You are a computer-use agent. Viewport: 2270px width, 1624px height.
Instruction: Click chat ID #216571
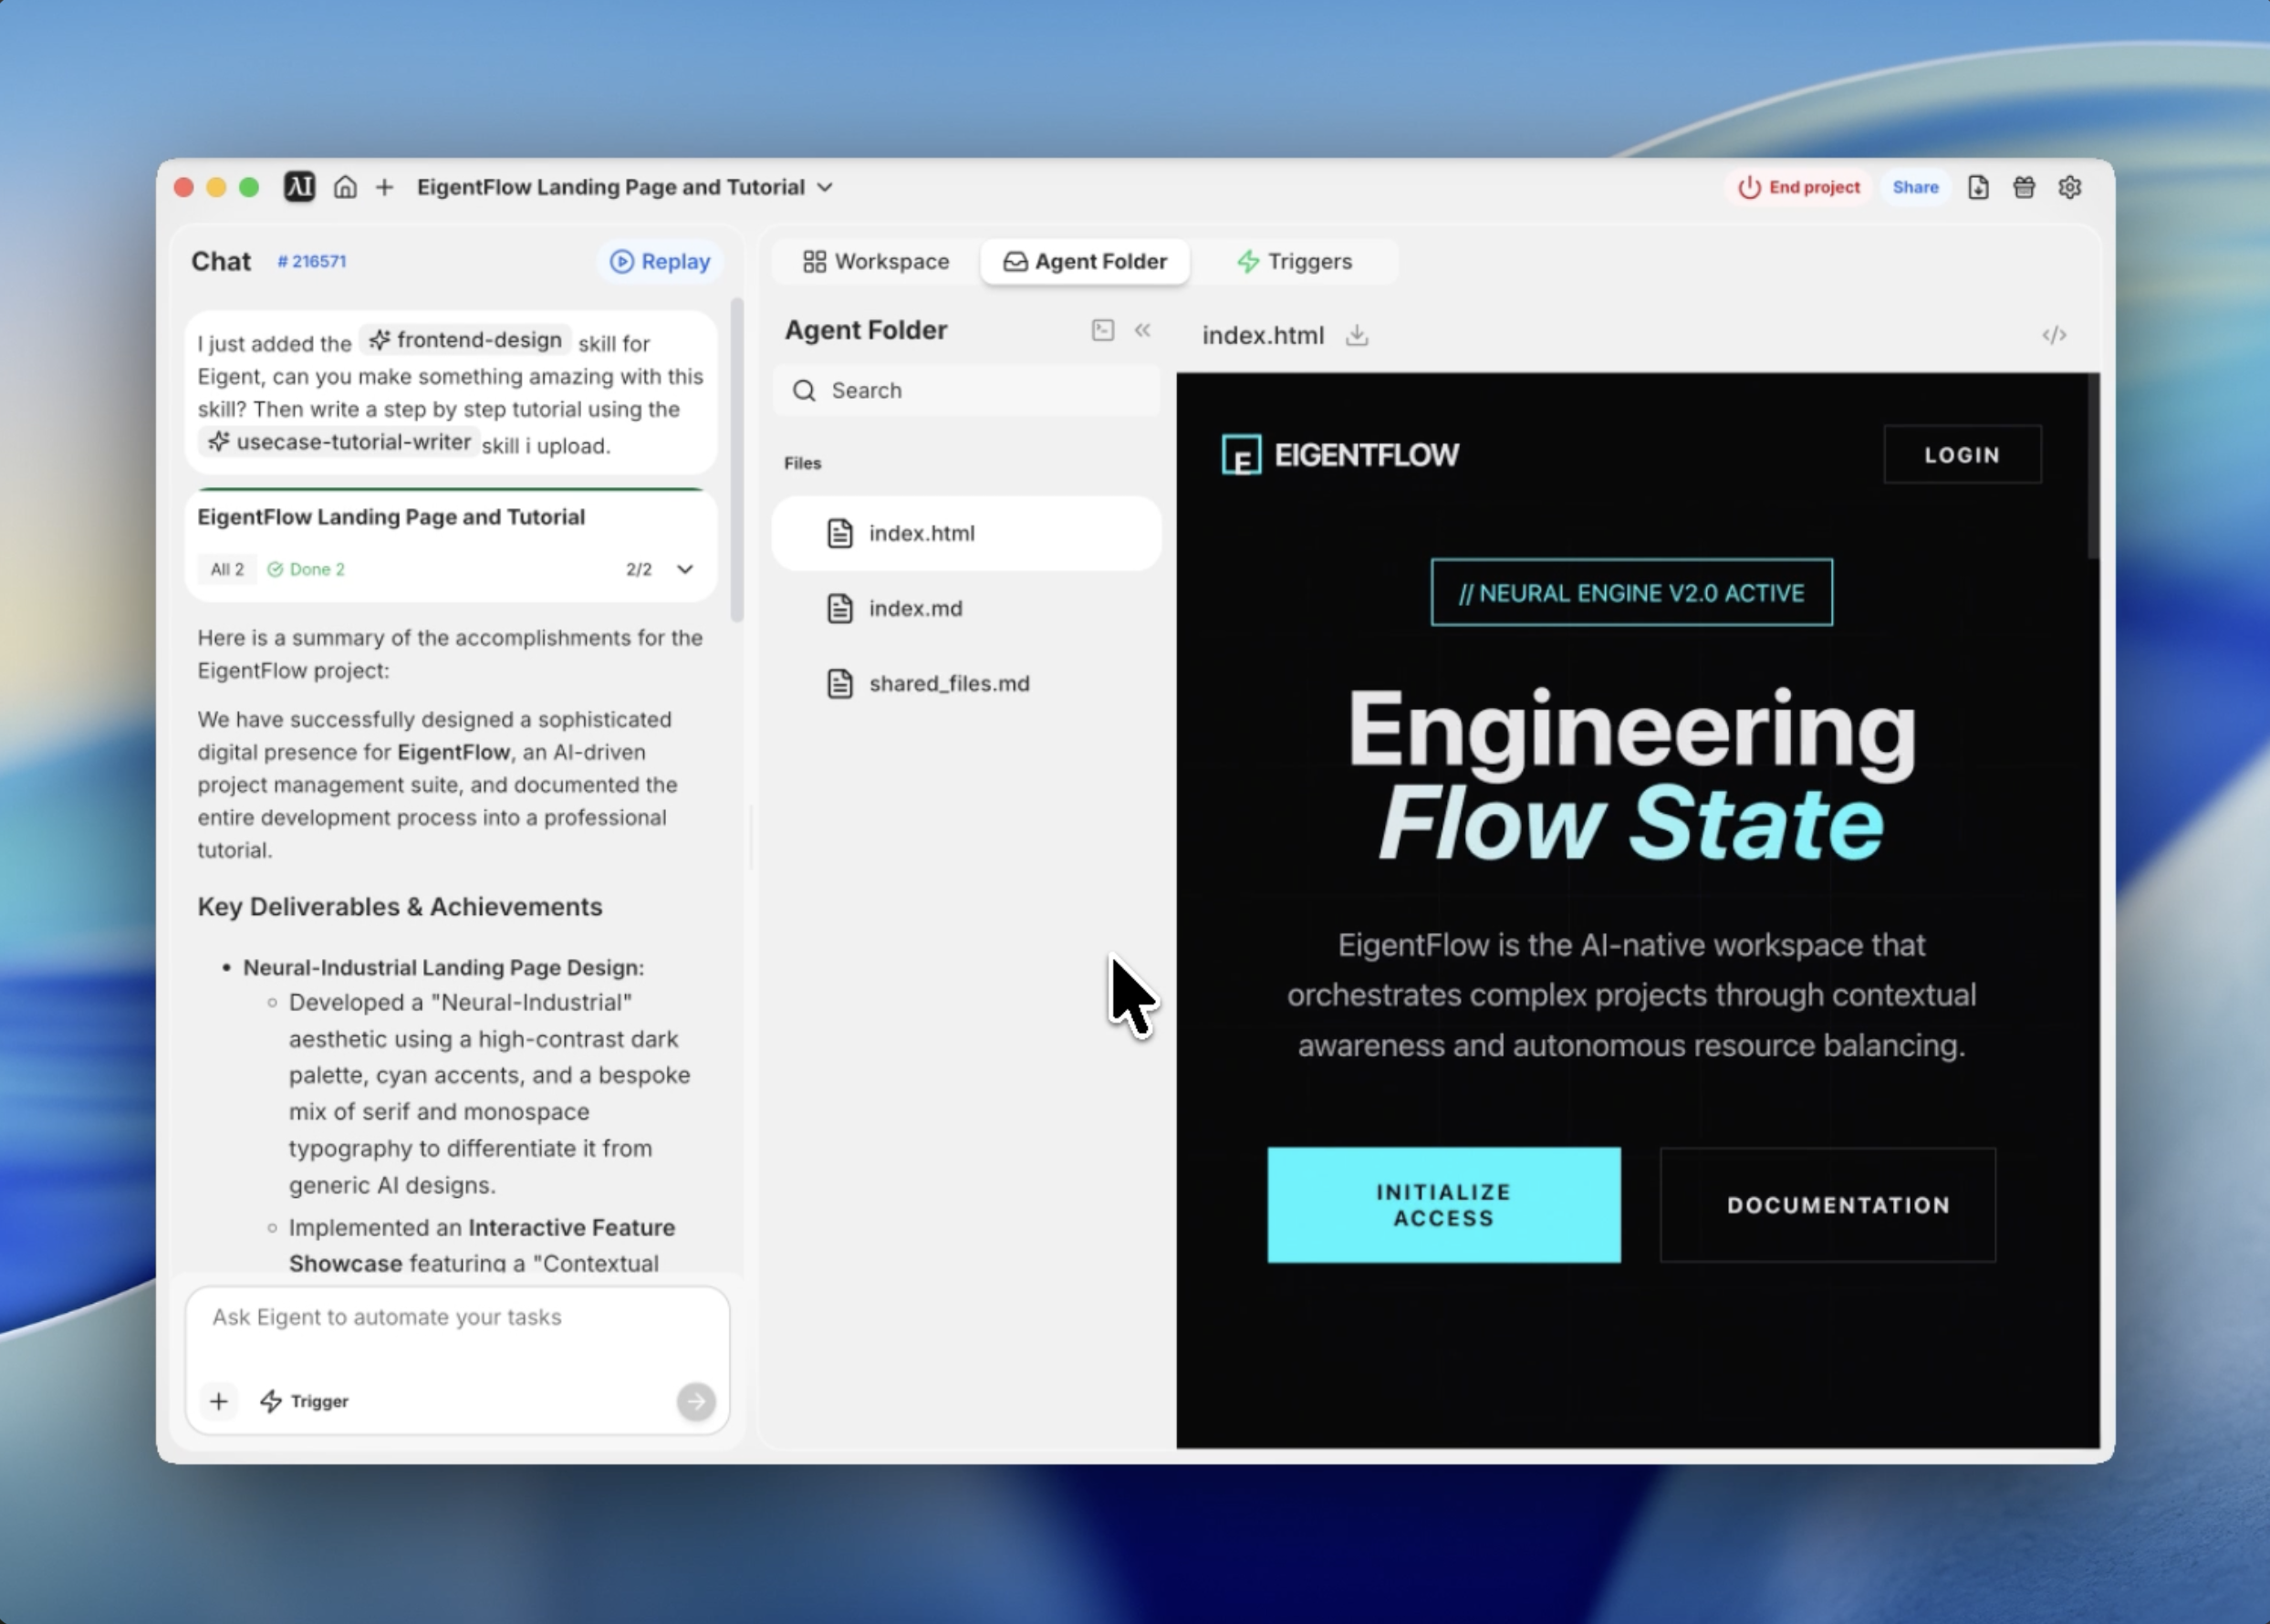pyautogui.click(x=312, y=261)
